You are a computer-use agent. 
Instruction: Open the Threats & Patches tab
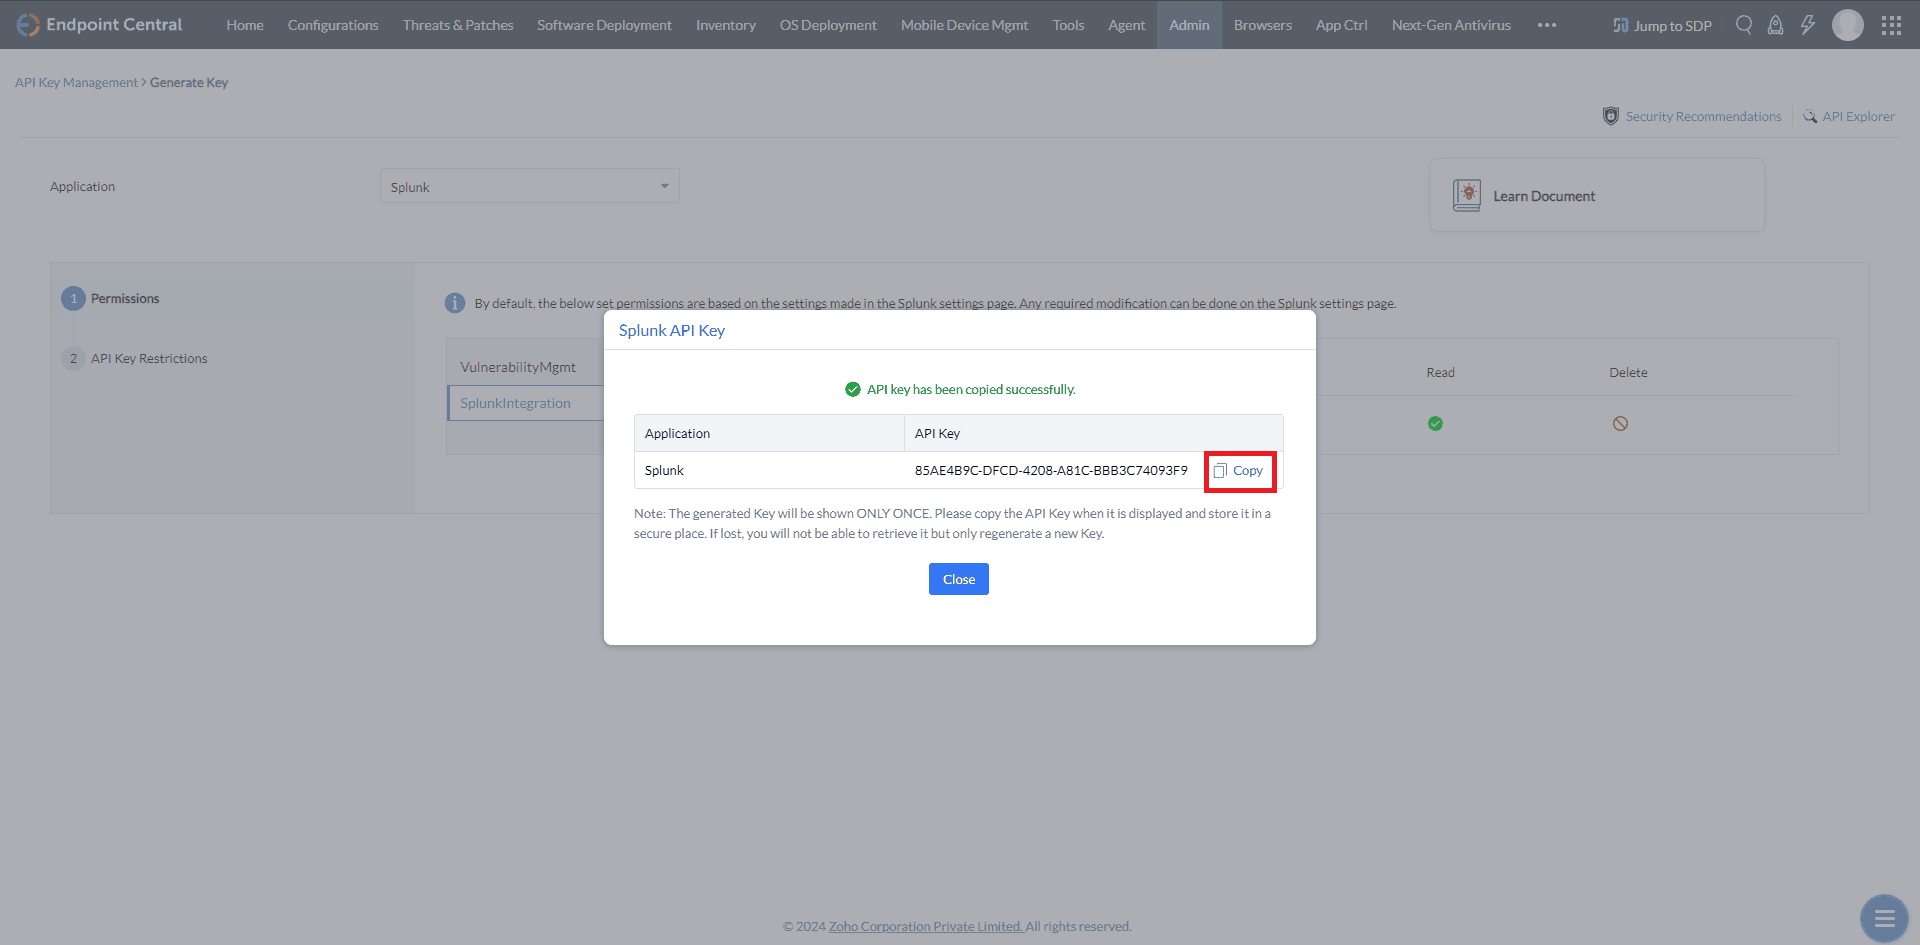click(458, 25)
